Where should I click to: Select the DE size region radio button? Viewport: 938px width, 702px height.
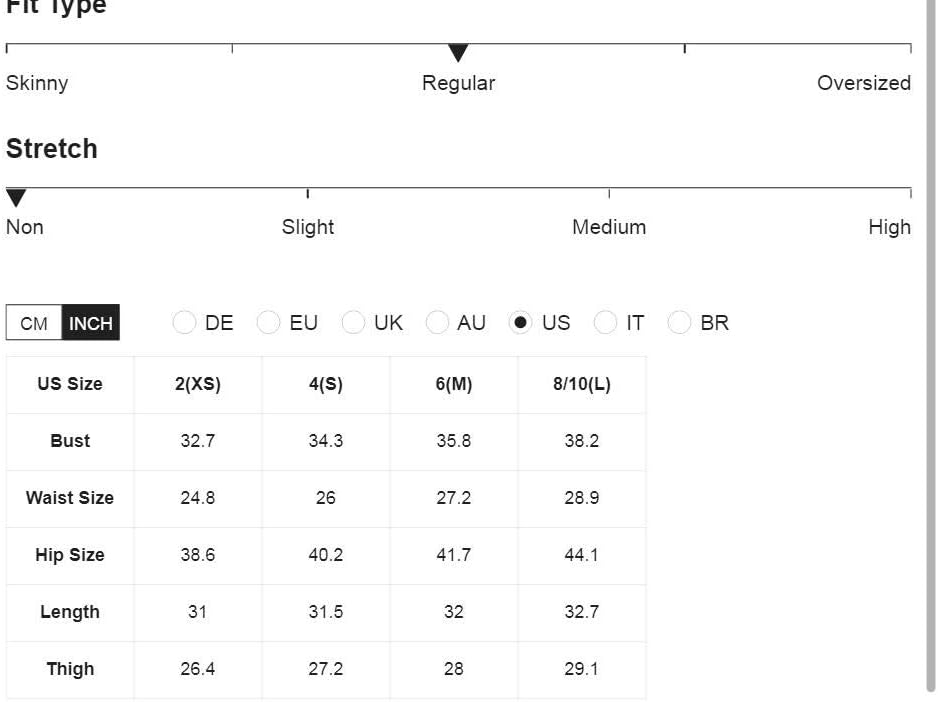tap(184, 323)
